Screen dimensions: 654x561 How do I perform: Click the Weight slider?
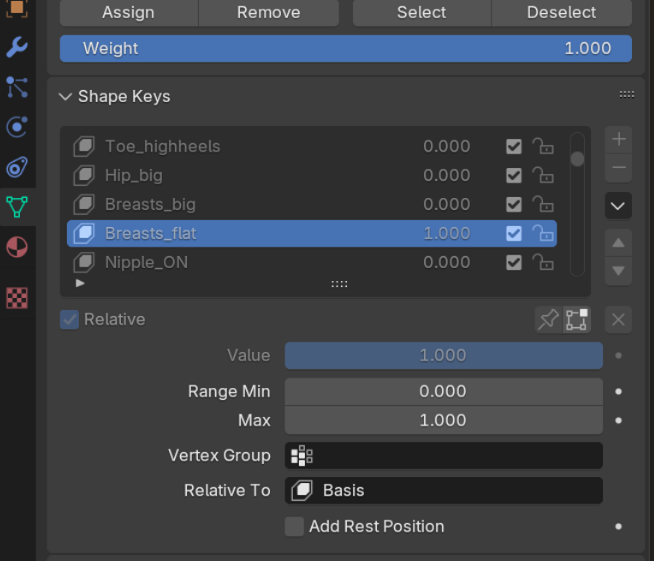click(345, 48)
